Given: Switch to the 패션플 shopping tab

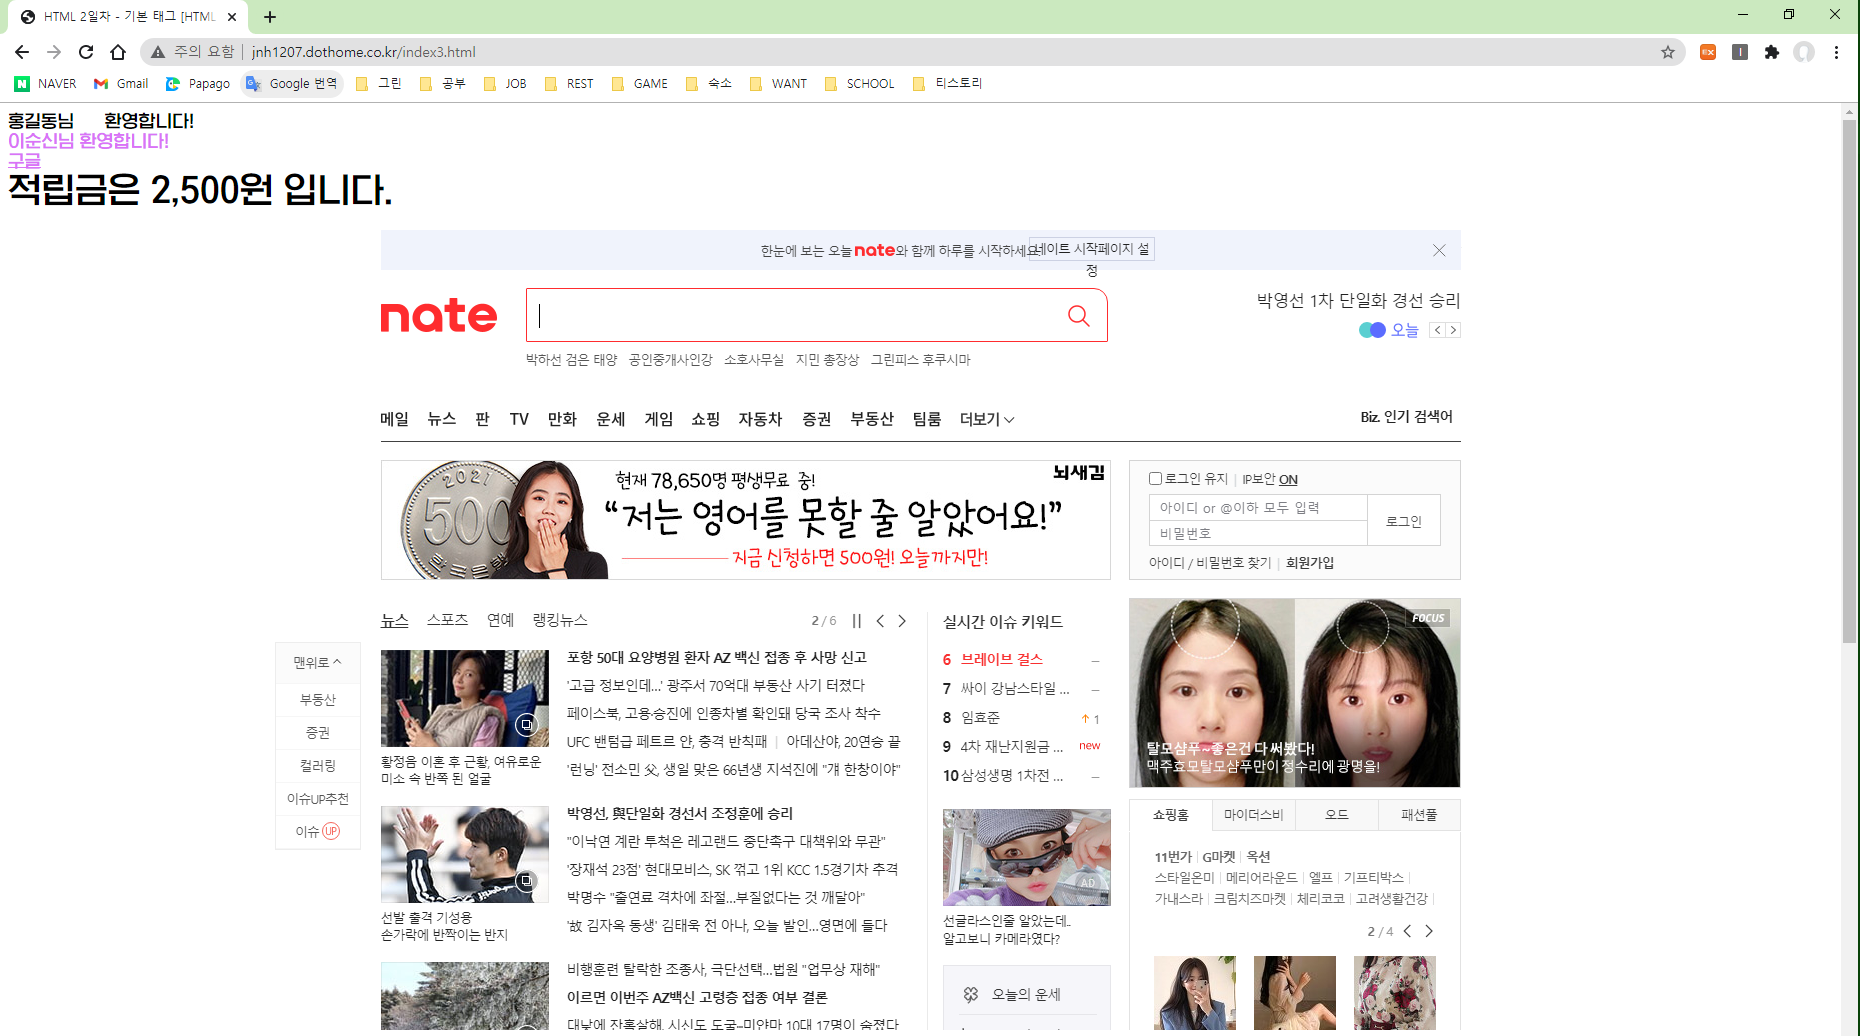Looking at the screenshot, I should click(1419, 815).
